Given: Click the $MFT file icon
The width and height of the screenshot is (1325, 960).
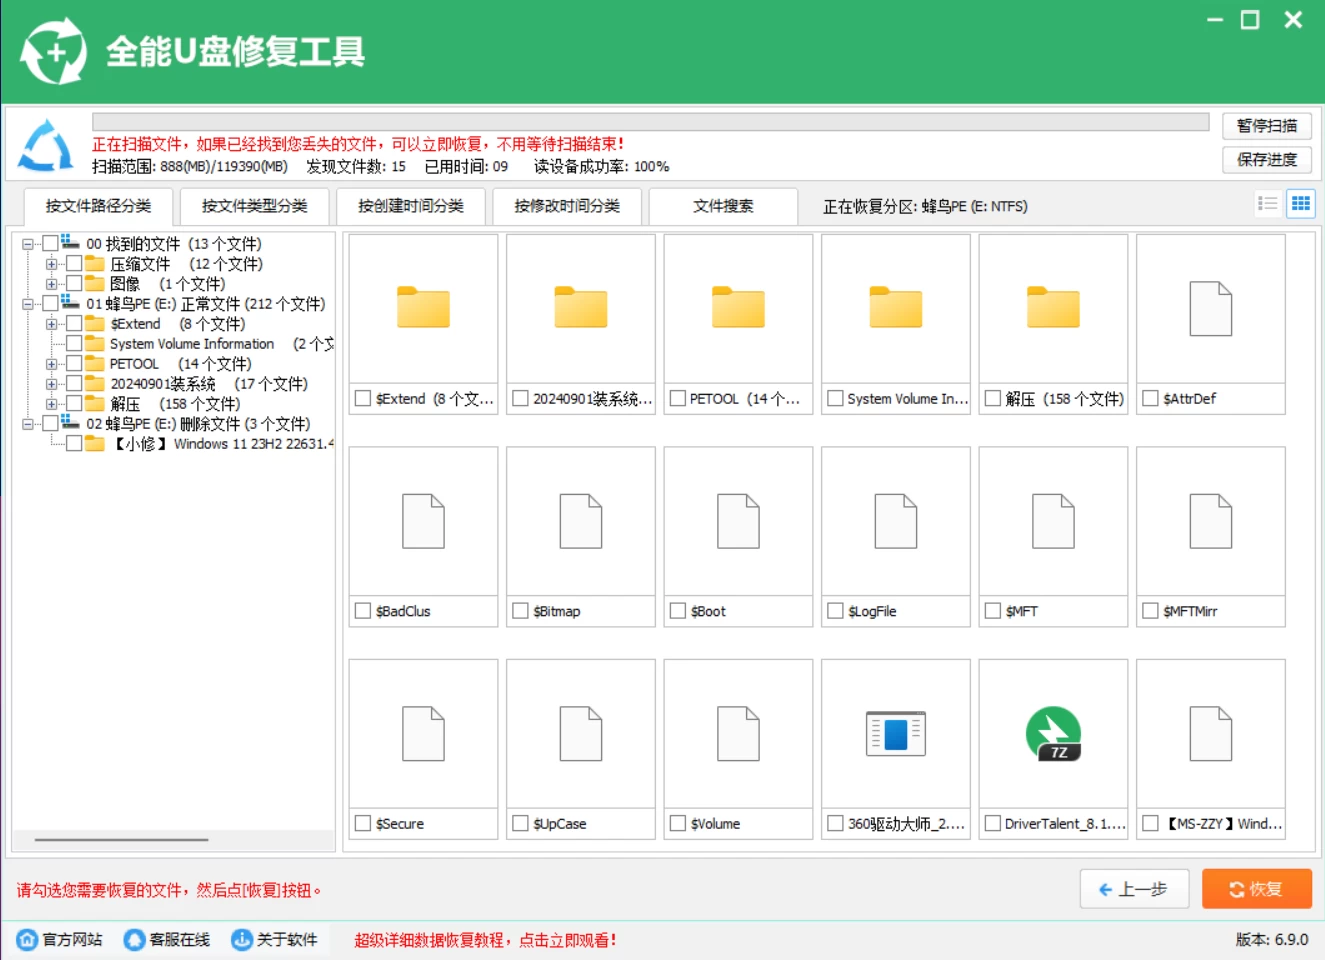Looking at the screenshot, I should click(x=1053, y=521).
